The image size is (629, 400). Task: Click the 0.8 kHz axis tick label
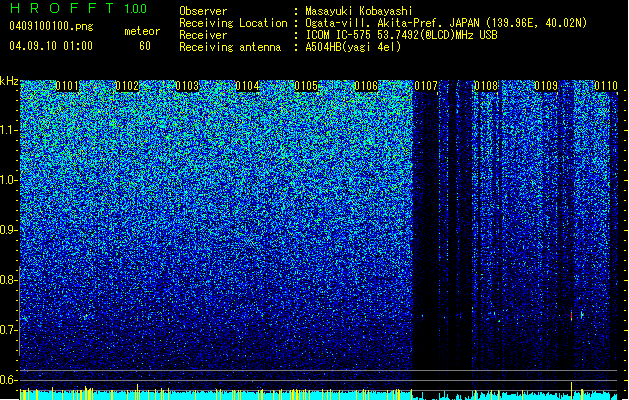(x=9, y=280)
